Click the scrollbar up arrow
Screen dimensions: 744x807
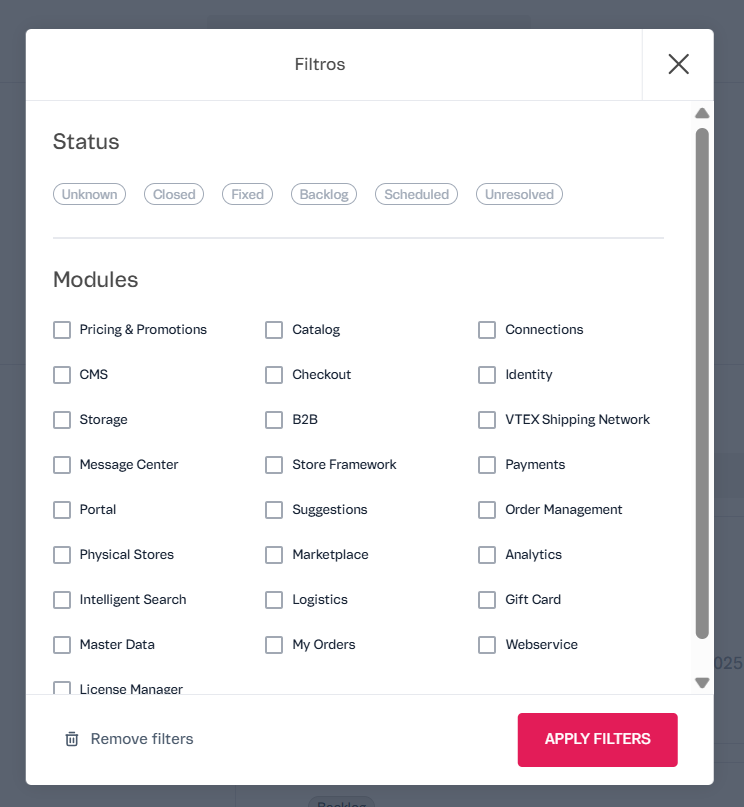(x=702, y=113)
